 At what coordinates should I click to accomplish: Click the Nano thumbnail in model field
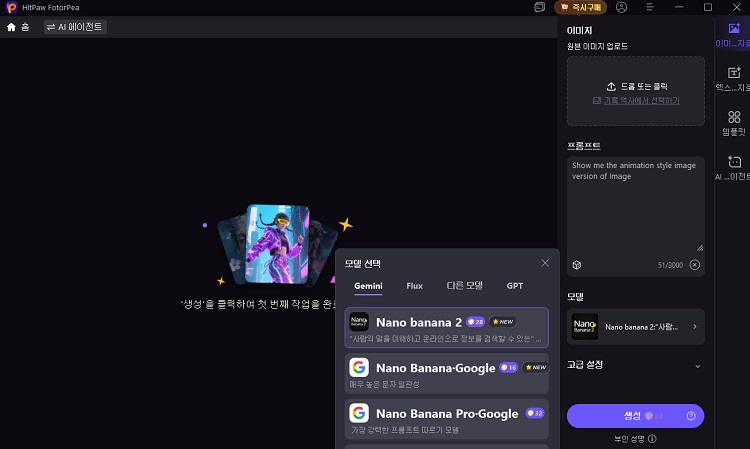585,327
